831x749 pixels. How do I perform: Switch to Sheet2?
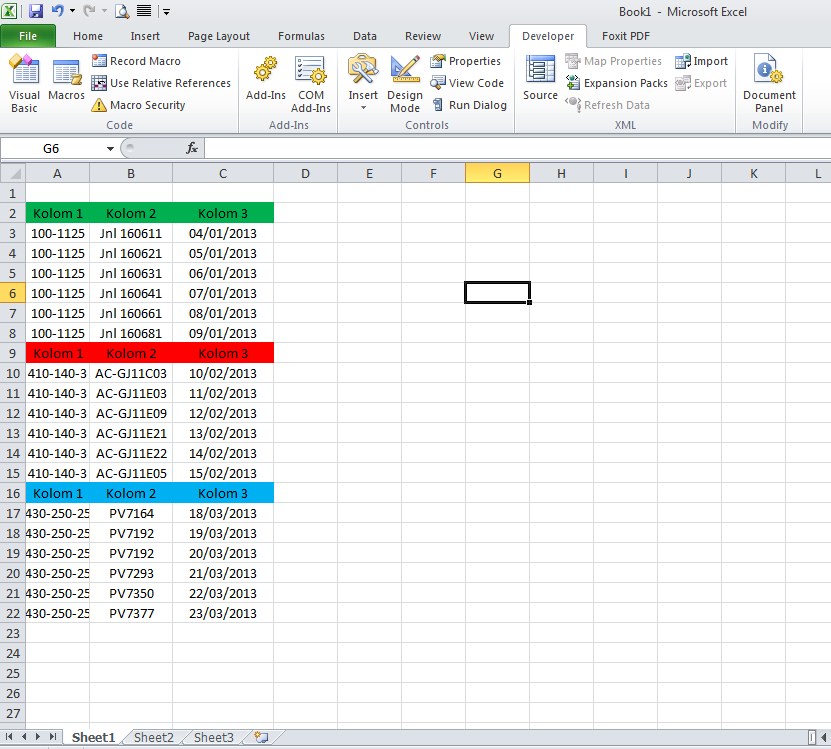click(152, 737)
